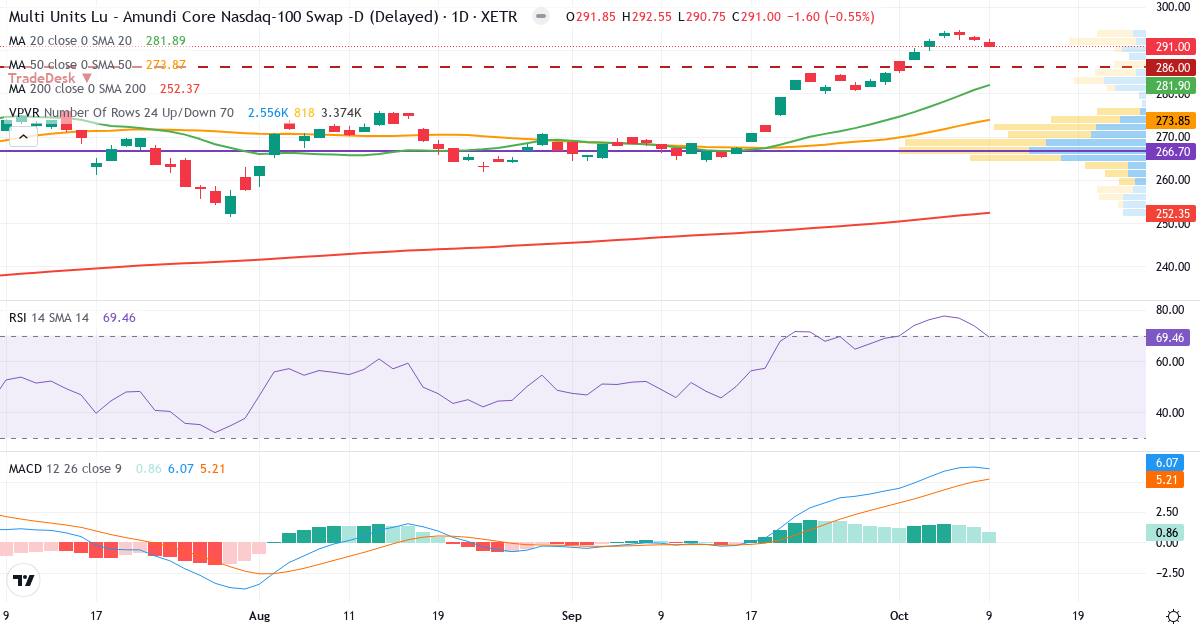Screen dimensions: 1200x630
Task: Click the 80.00 RSI scale label
Action: point(1171,310)
